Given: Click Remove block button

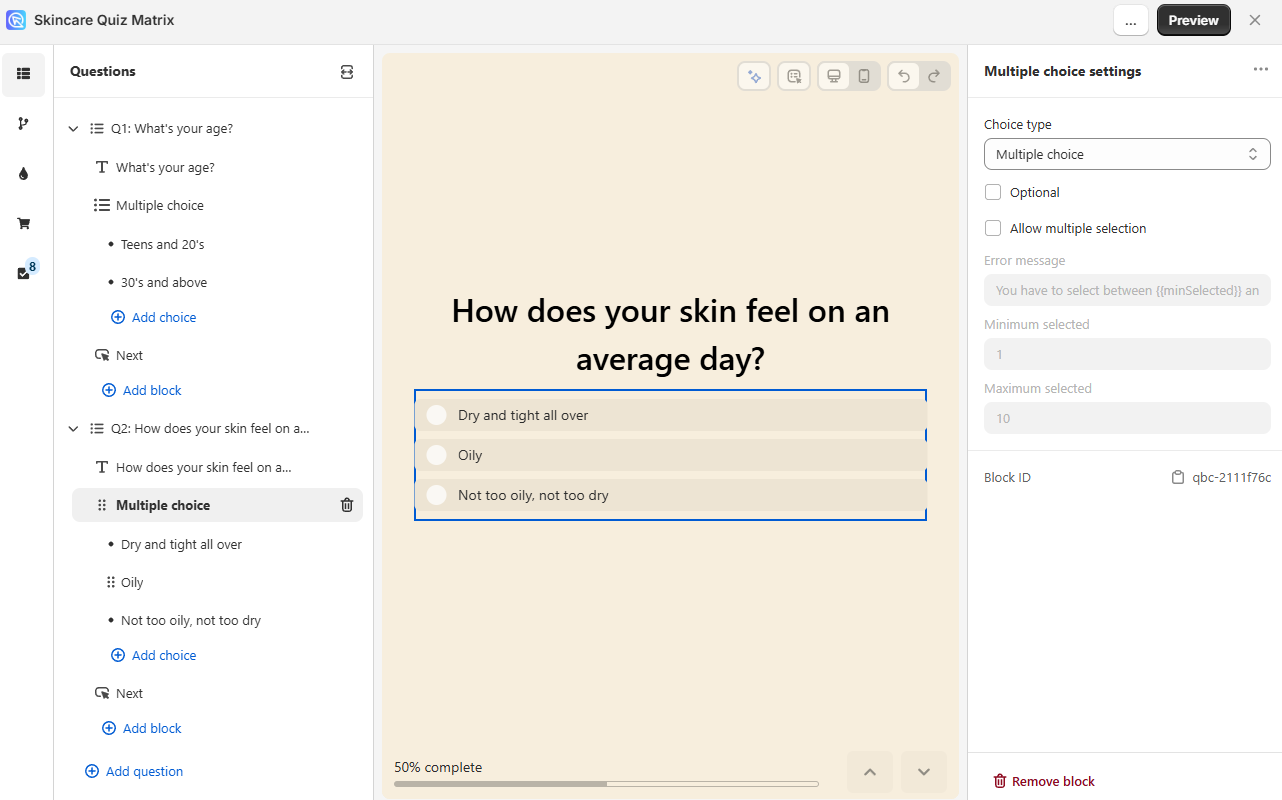Looking at the screenshot, I should point(1043,781).
